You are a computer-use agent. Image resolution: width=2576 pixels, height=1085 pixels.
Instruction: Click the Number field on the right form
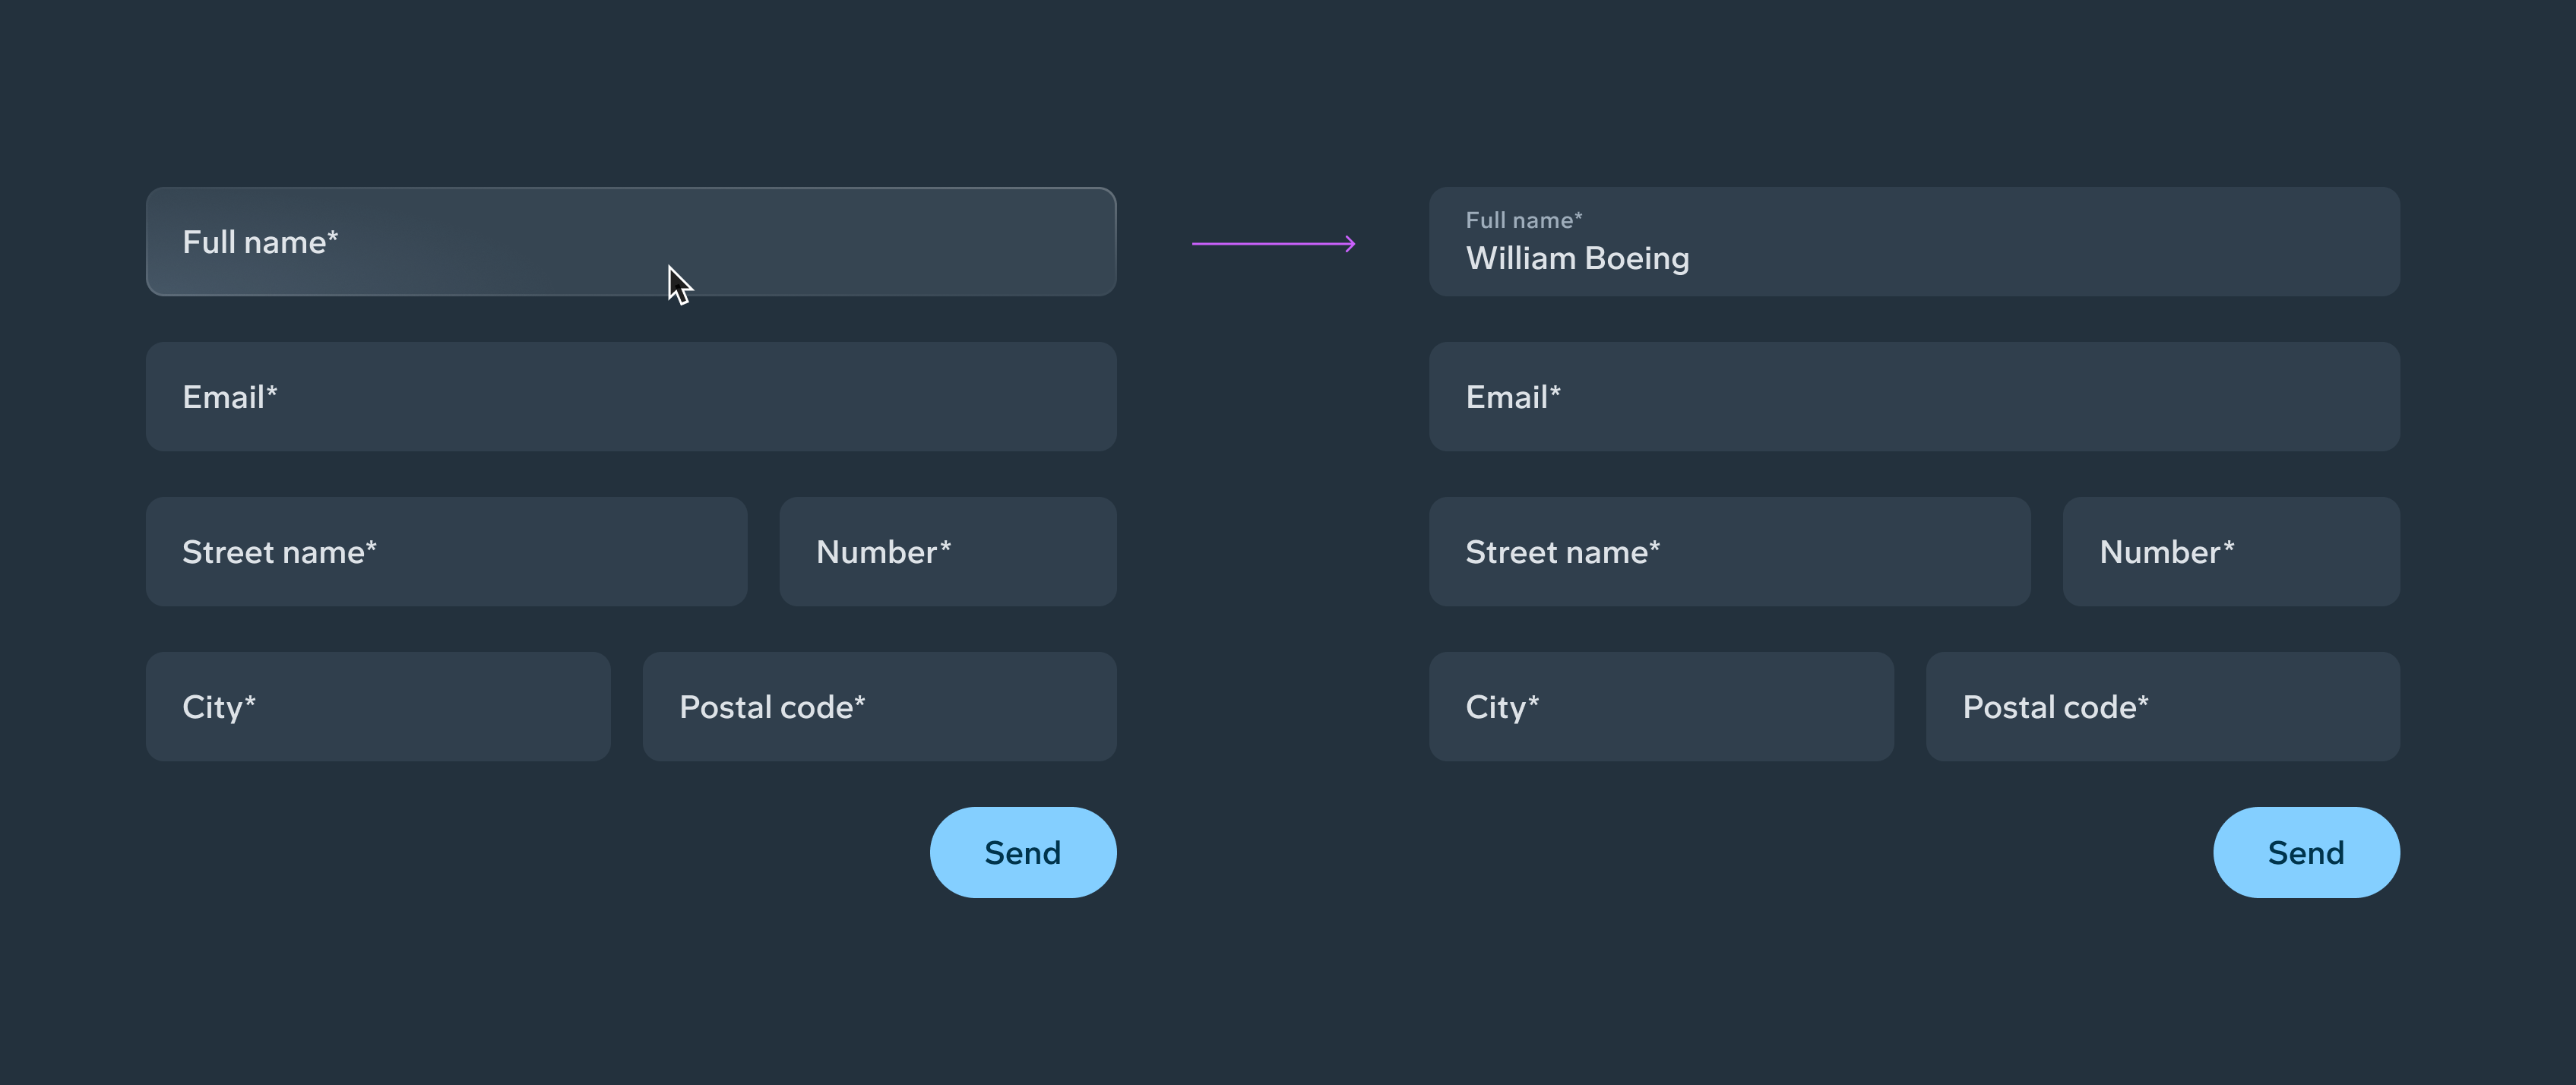2231,551
